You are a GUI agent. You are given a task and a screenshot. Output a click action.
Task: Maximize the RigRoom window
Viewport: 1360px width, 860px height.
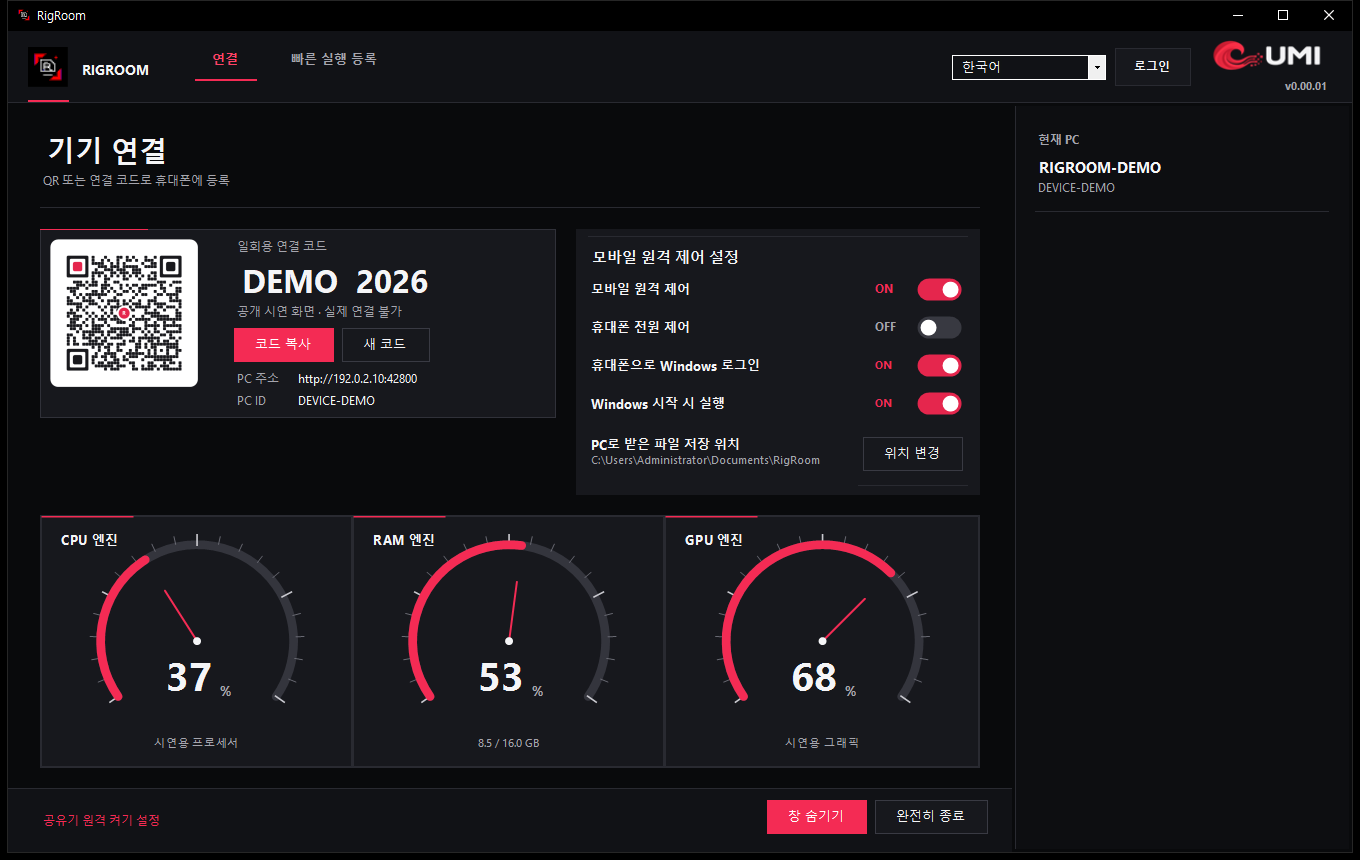(1282, 15)
